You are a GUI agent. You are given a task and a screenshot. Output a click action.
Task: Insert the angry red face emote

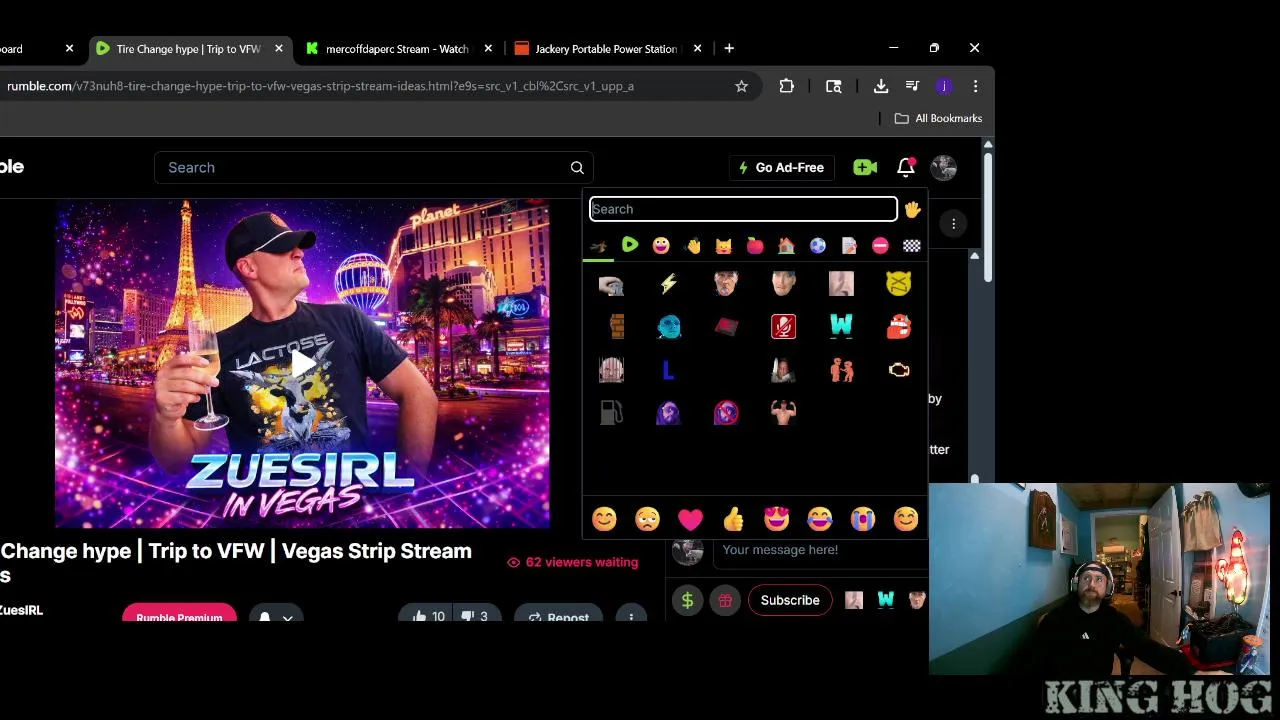coord(898,326)
